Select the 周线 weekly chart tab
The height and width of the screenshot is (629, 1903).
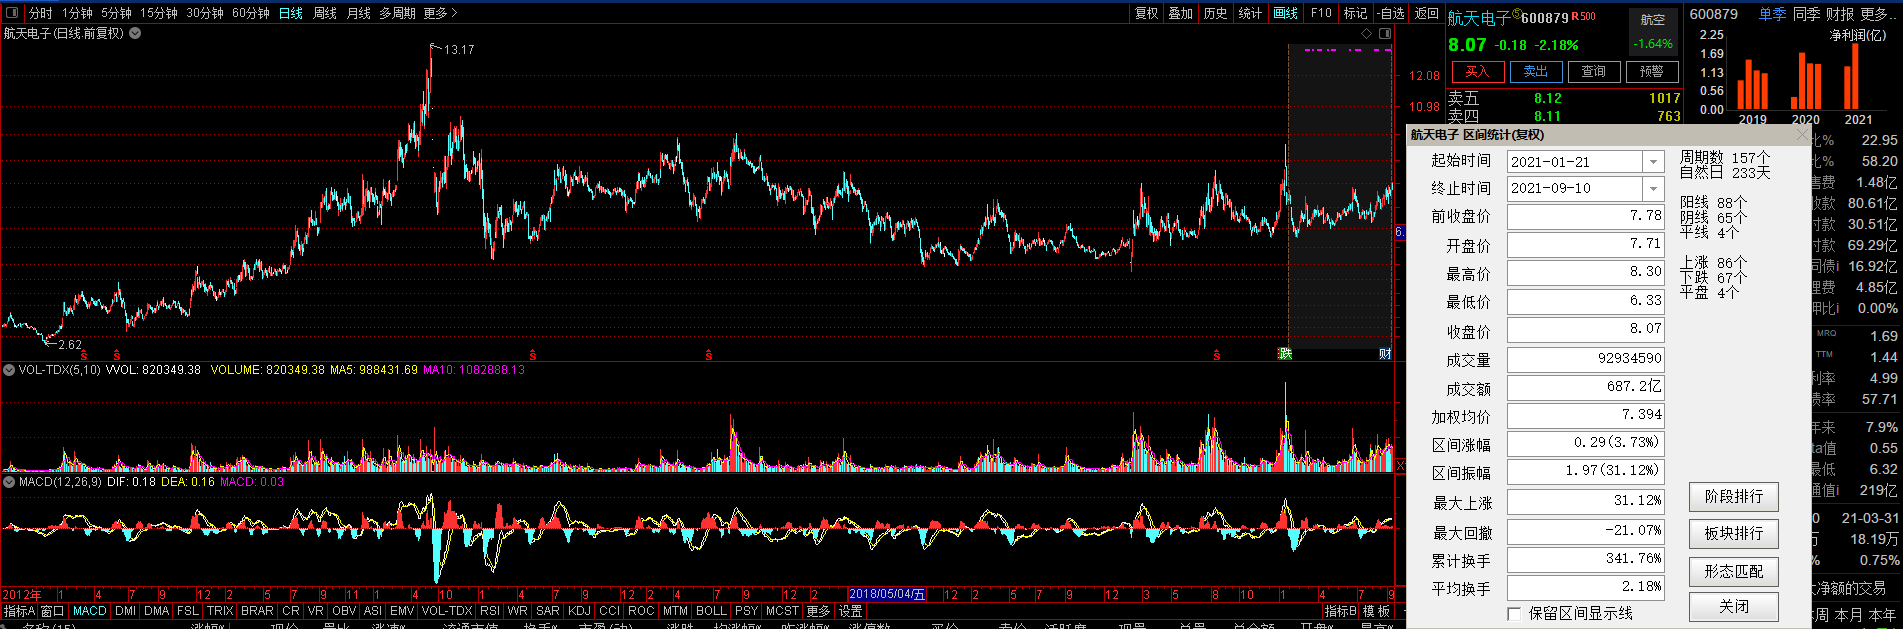pos(325,13)
